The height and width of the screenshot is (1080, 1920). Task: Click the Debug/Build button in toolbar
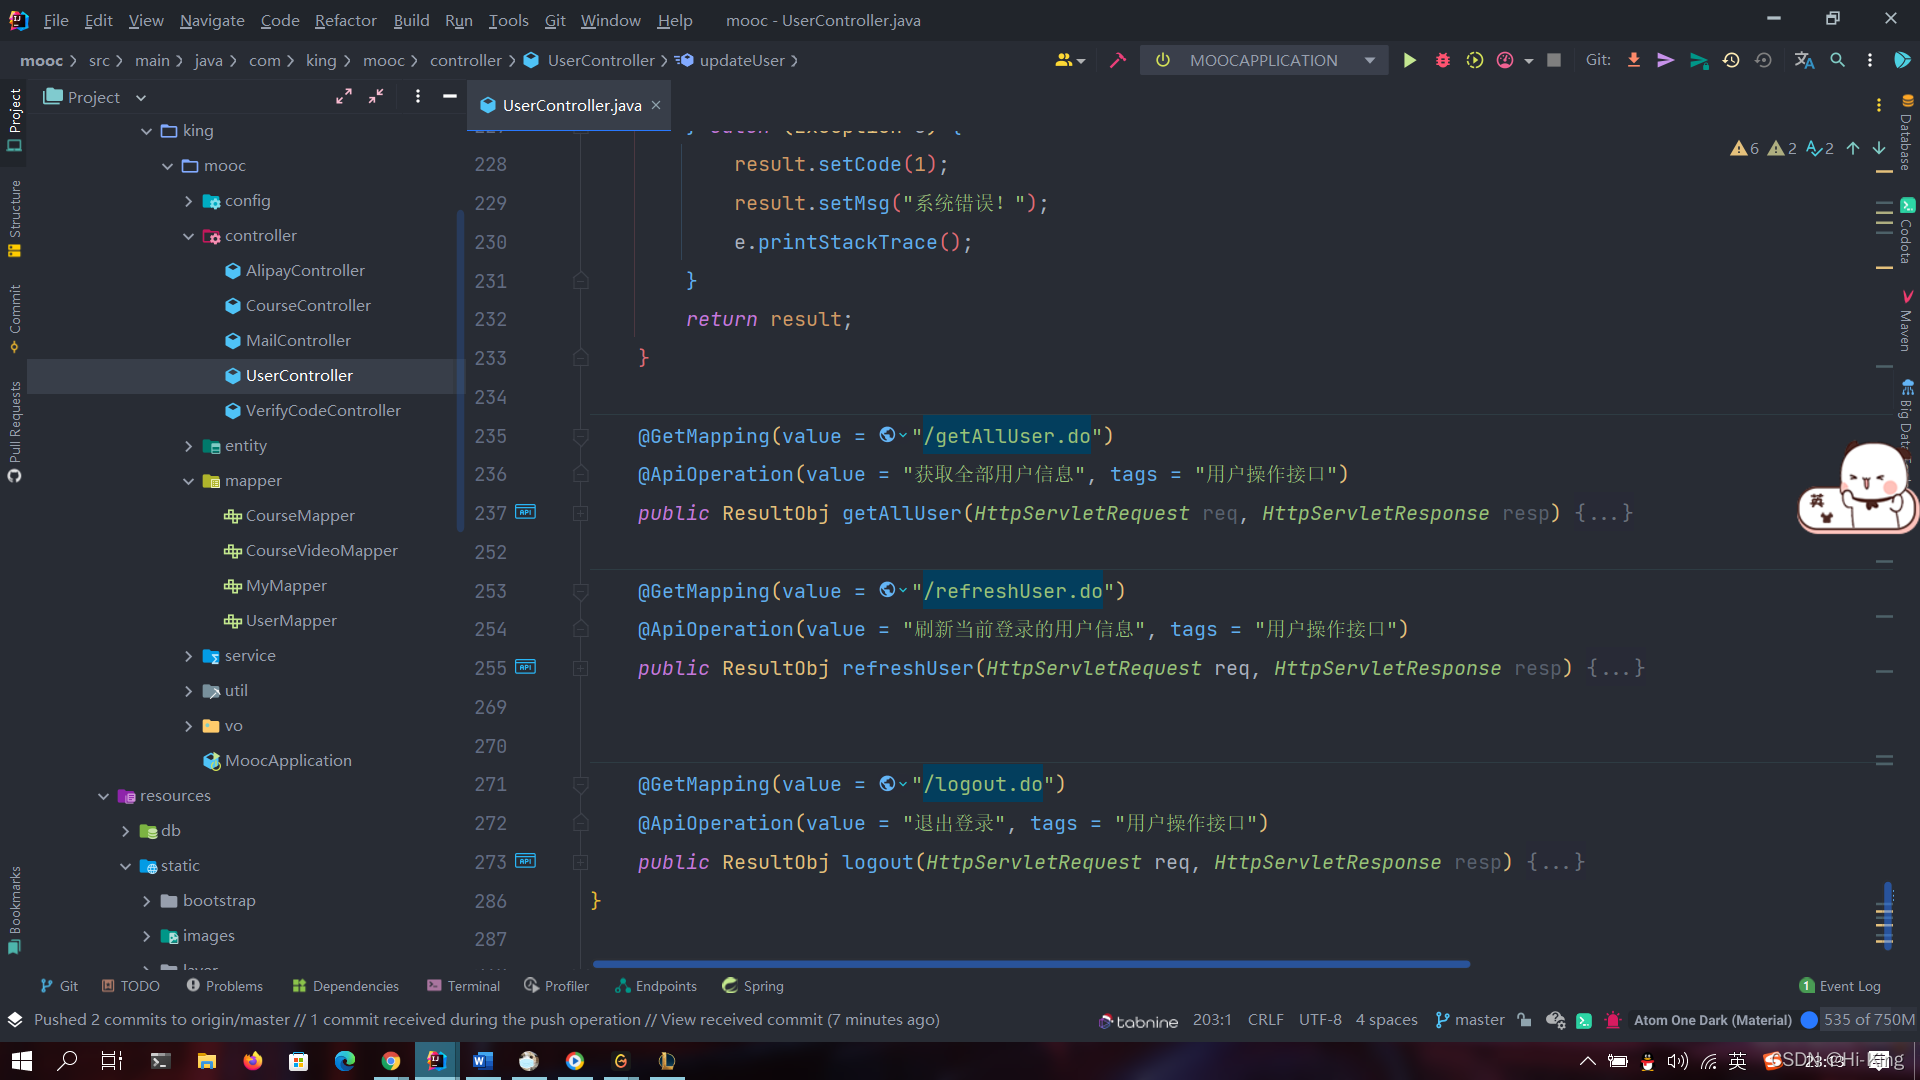point(1441,61)
